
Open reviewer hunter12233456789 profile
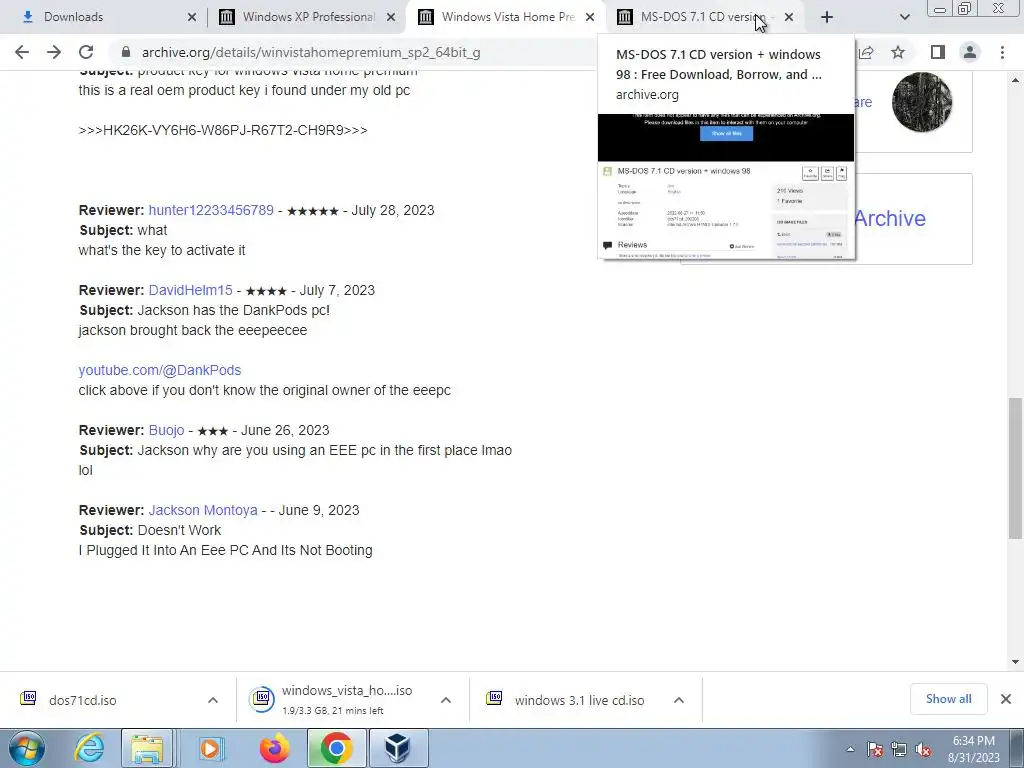(211, 210)
